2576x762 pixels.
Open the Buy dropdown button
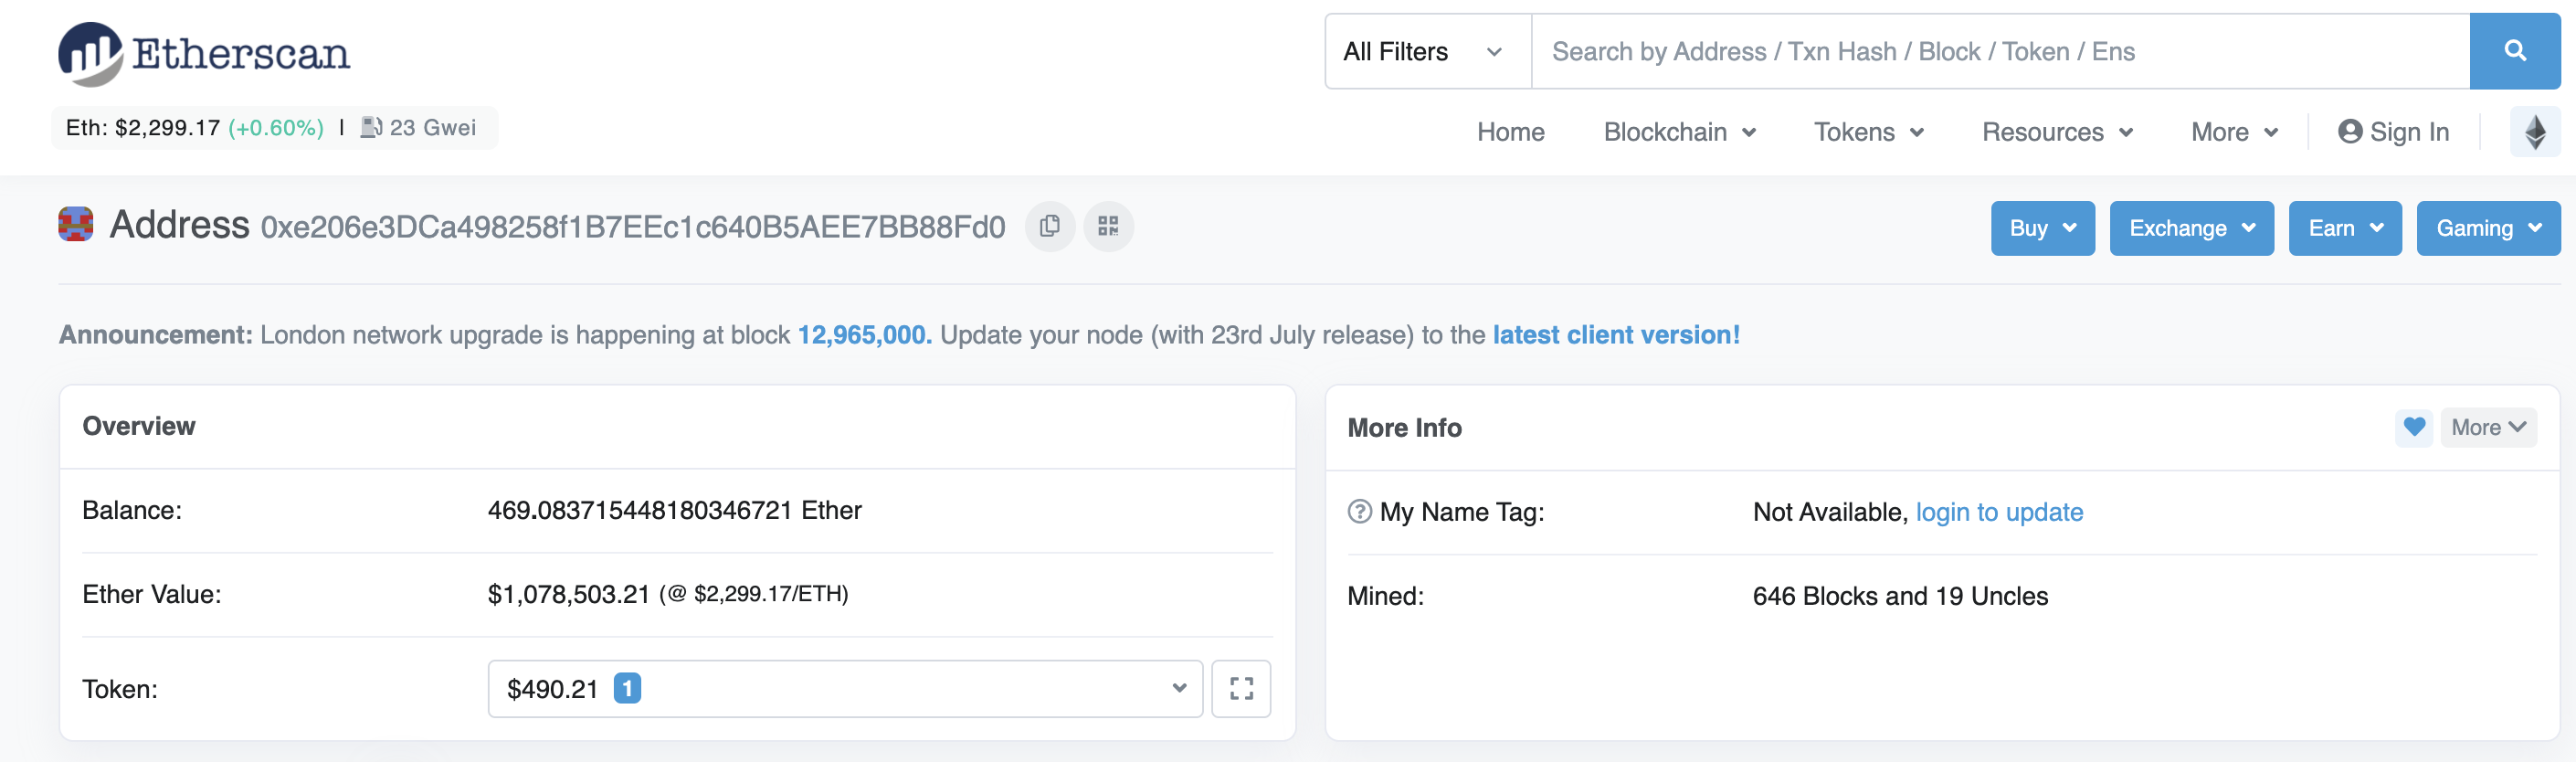(x=2041, y=228)
